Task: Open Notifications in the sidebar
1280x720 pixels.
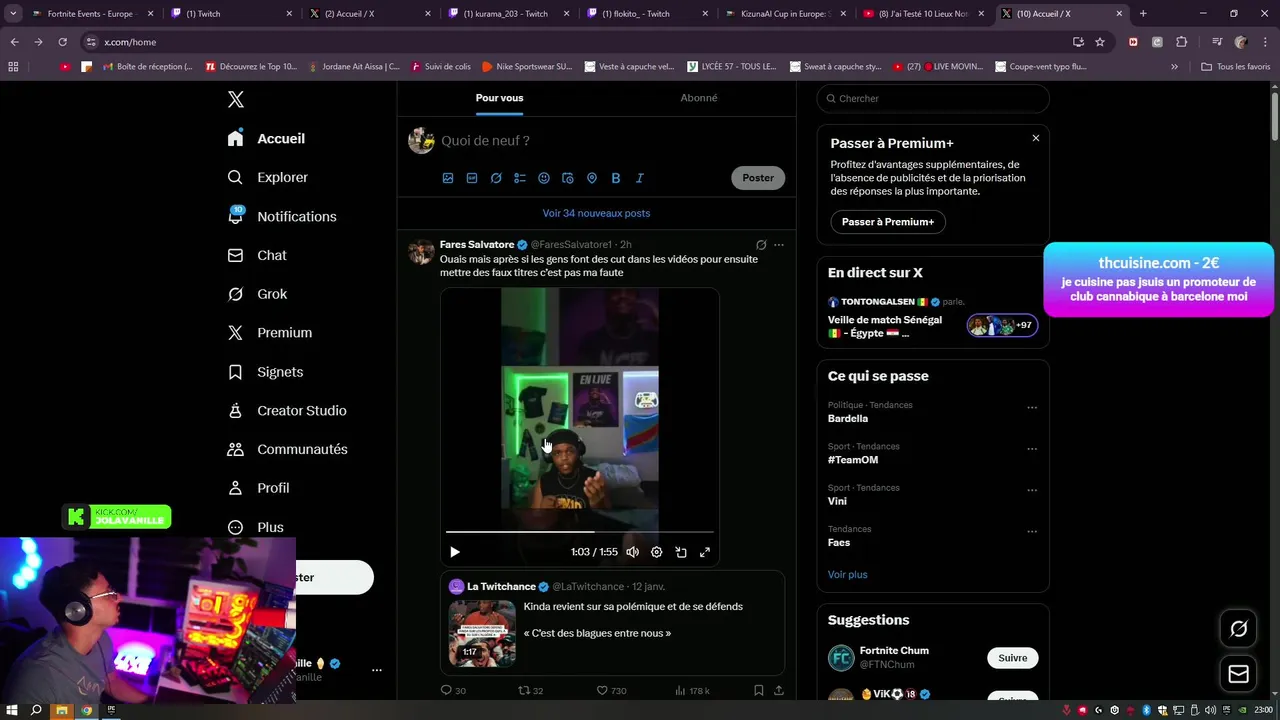Action: pos(282,216)
